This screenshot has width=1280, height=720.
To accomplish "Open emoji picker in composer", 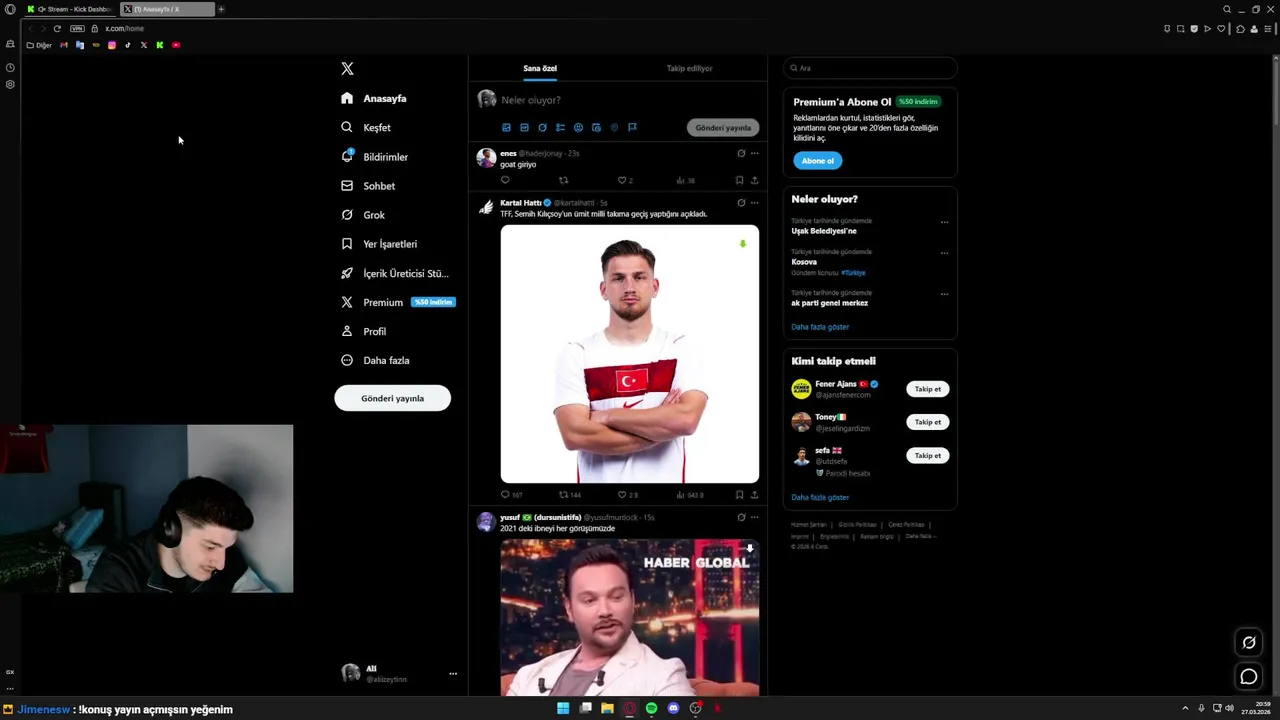I will 578,128.
